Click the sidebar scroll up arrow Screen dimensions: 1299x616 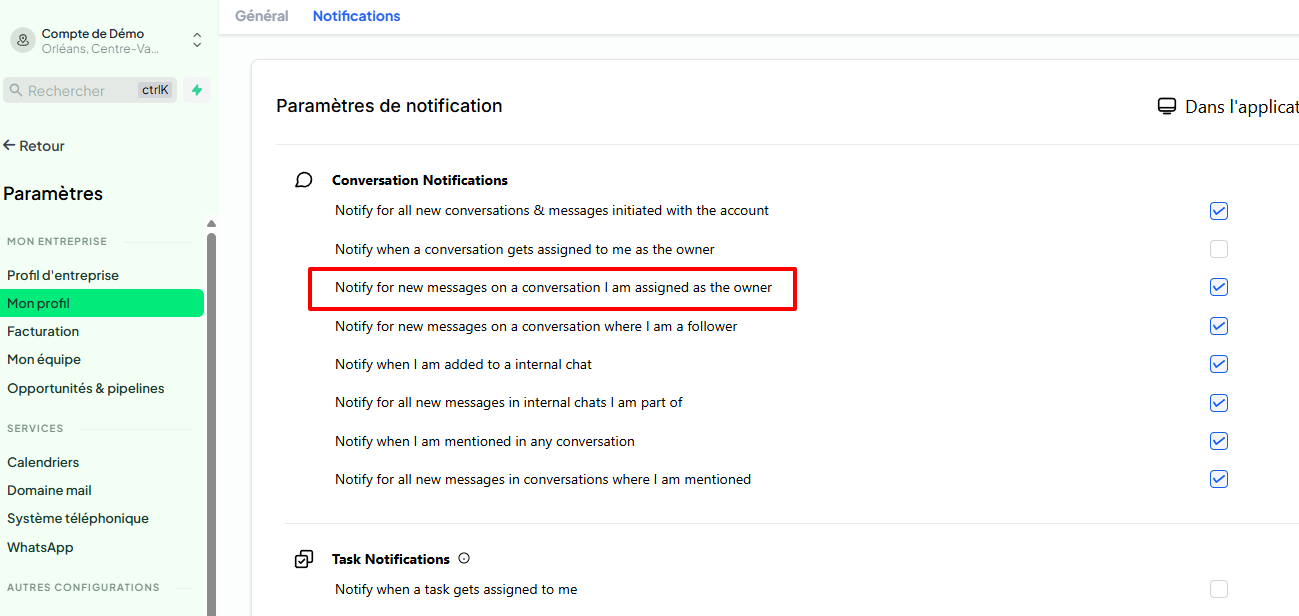pyautogui.click(x=211, y=224)
